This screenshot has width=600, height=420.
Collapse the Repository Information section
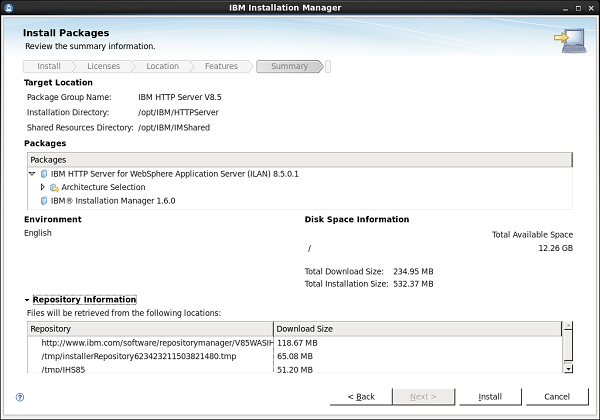(27, 300)
